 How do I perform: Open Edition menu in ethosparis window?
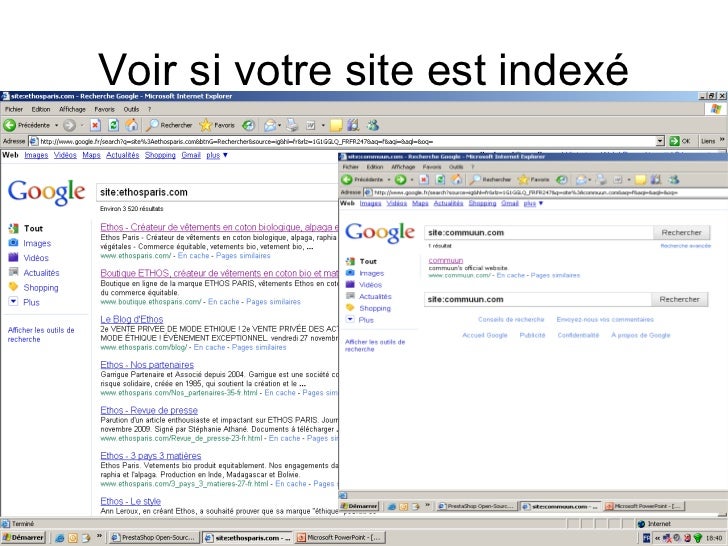[41, 110]
